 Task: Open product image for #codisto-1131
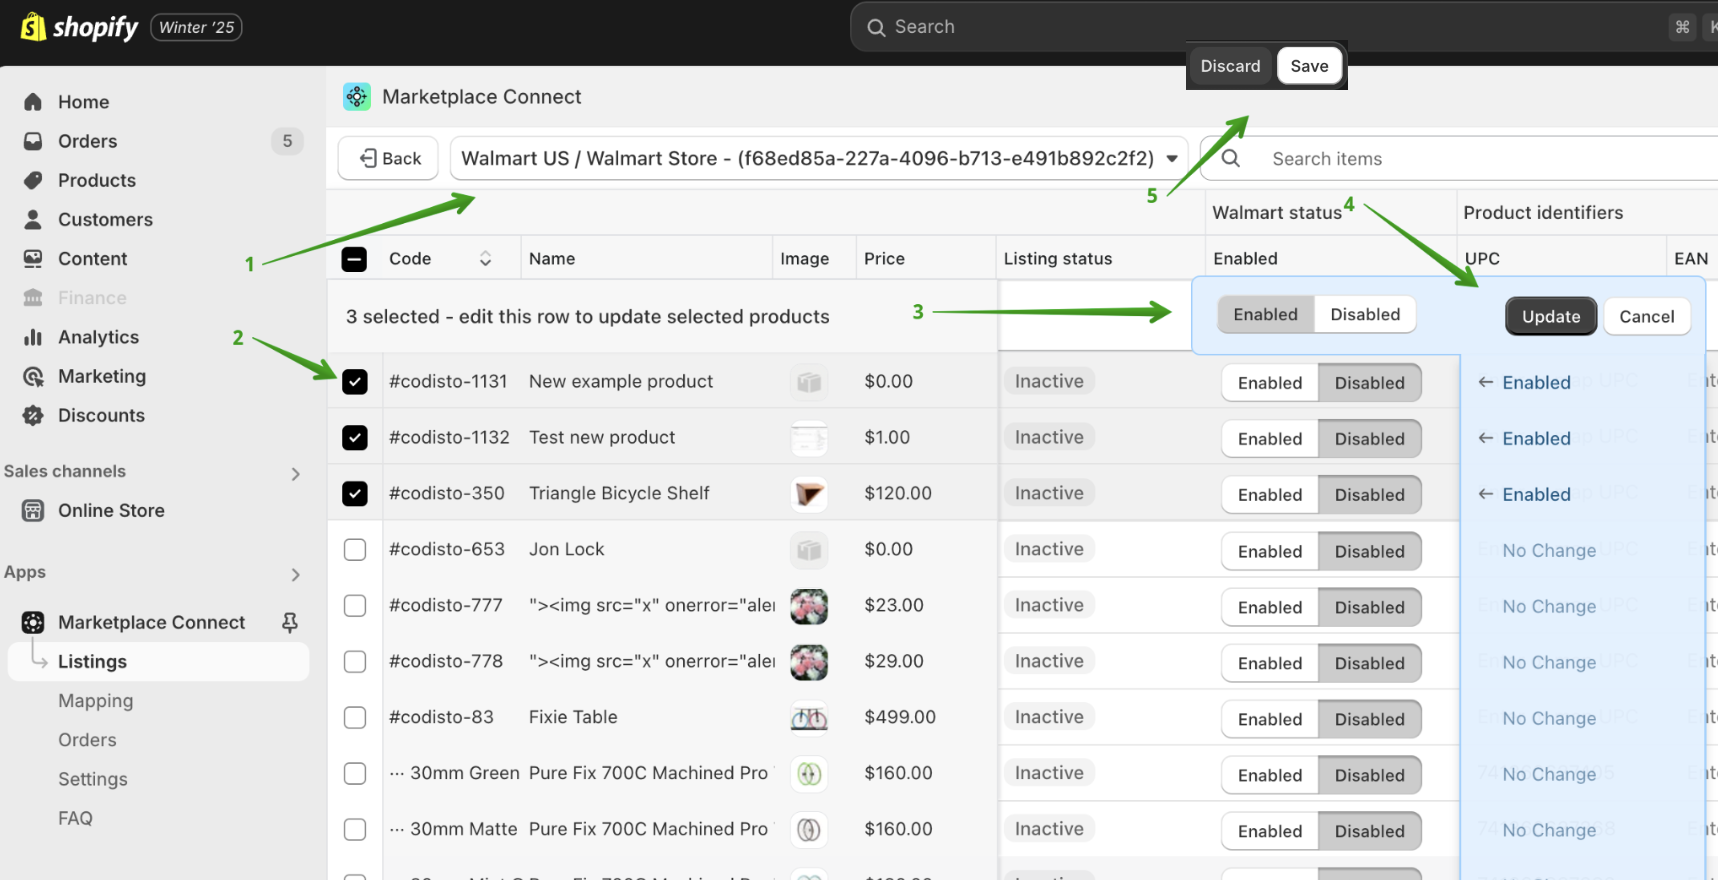[x=809, y=382]
